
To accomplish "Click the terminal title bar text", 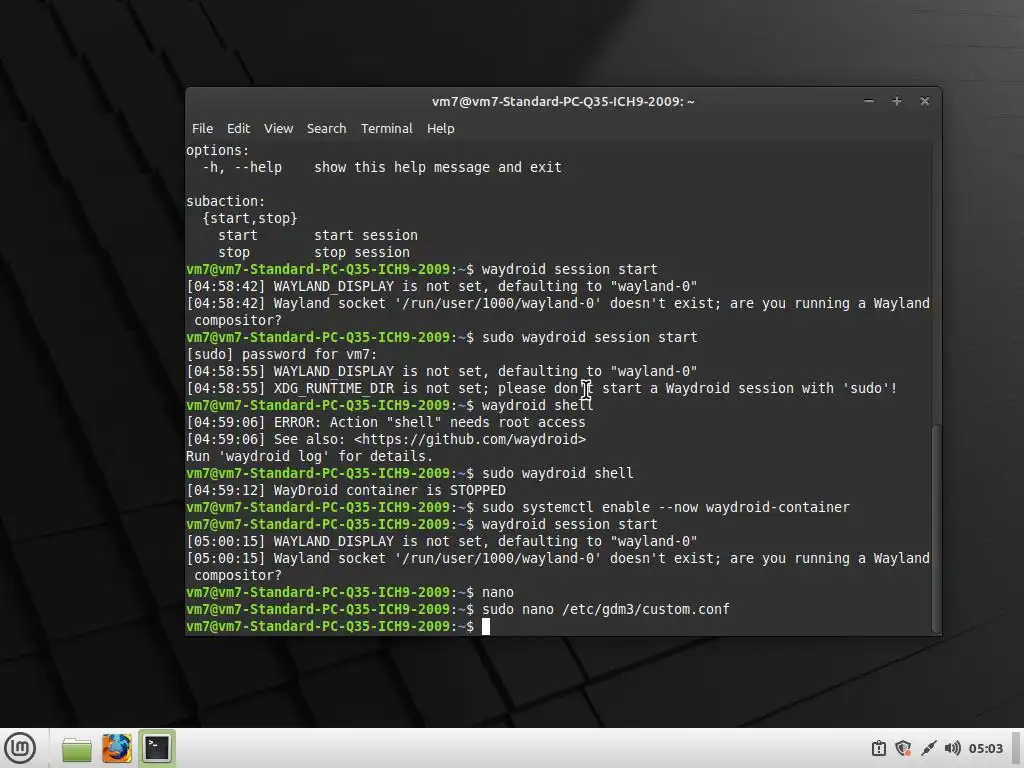I will pyautogui.click(x=563, y=101).
